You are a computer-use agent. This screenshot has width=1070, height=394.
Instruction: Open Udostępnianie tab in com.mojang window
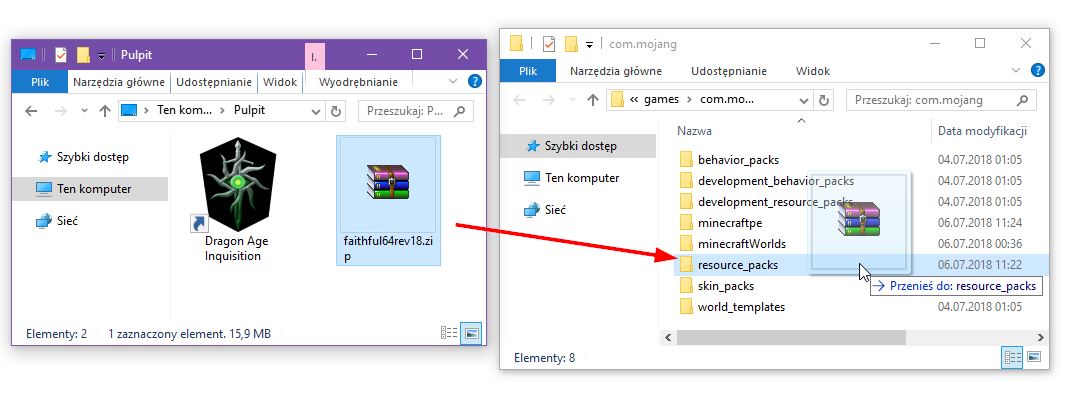pyautogui.click(x=729, y=71)
